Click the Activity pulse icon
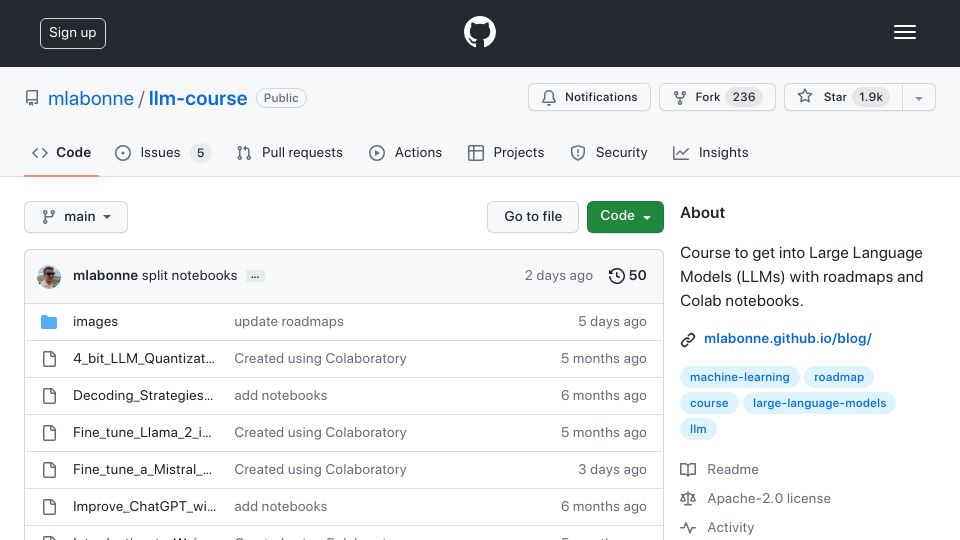This screenshot has width=960, height=540. 688,527
